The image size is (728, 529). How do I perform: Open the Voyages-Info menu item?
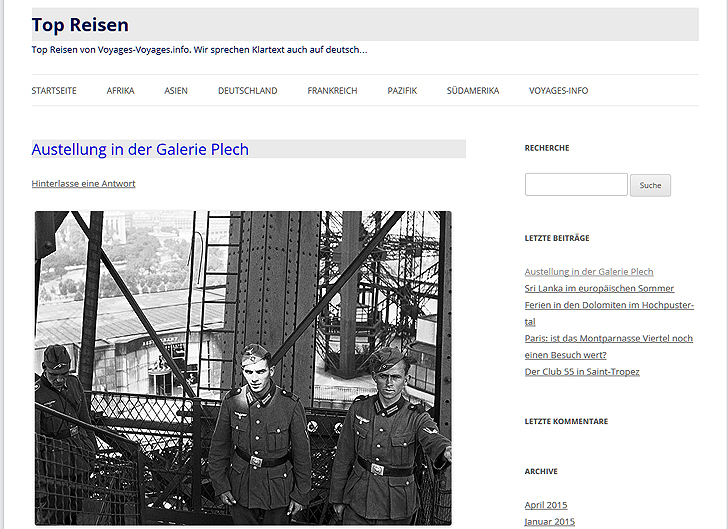[x=559, y=91]
